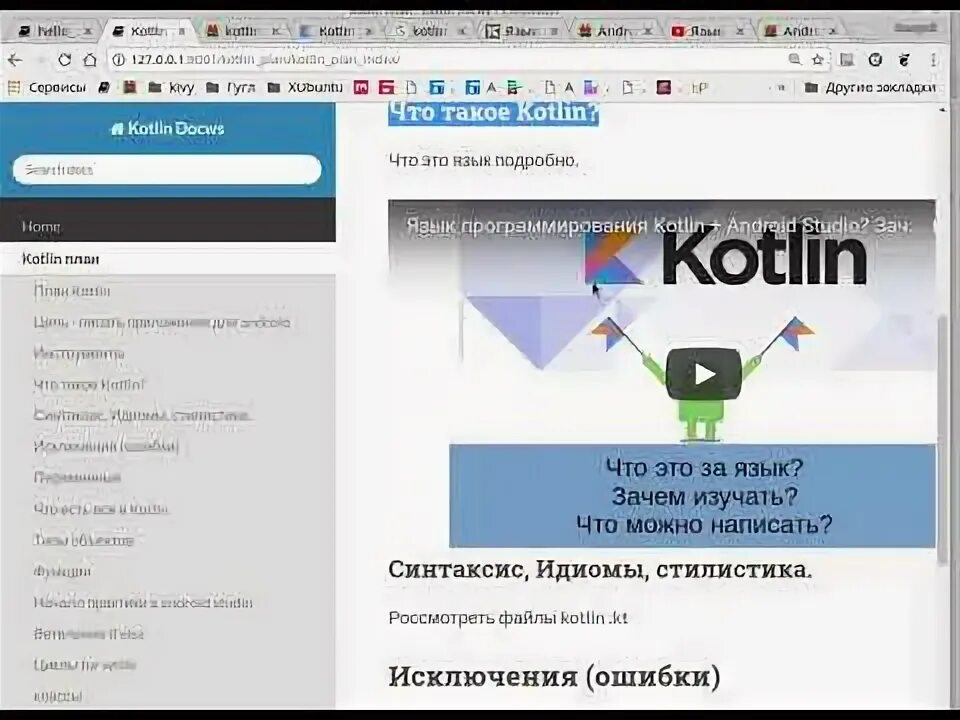Select Kotlin план in the sidebar
The image size is (960, 720).
[x=168, y=259]
